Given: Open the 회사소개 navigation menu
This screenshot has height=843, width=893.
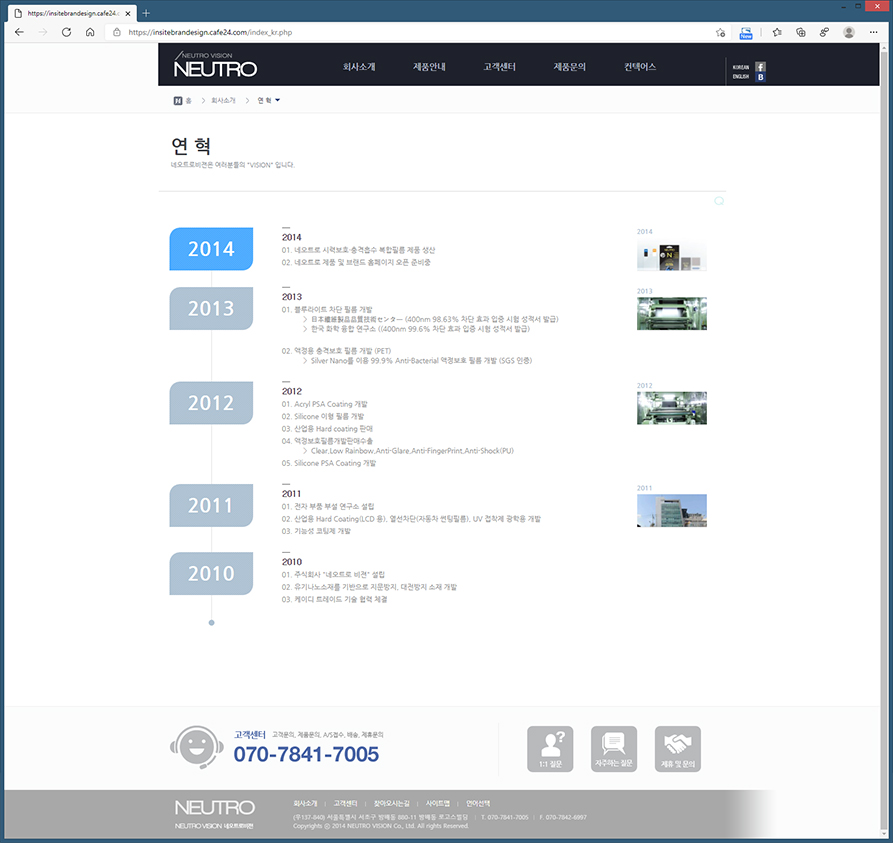Looking at the screenshot, I should tap(359, 67).
